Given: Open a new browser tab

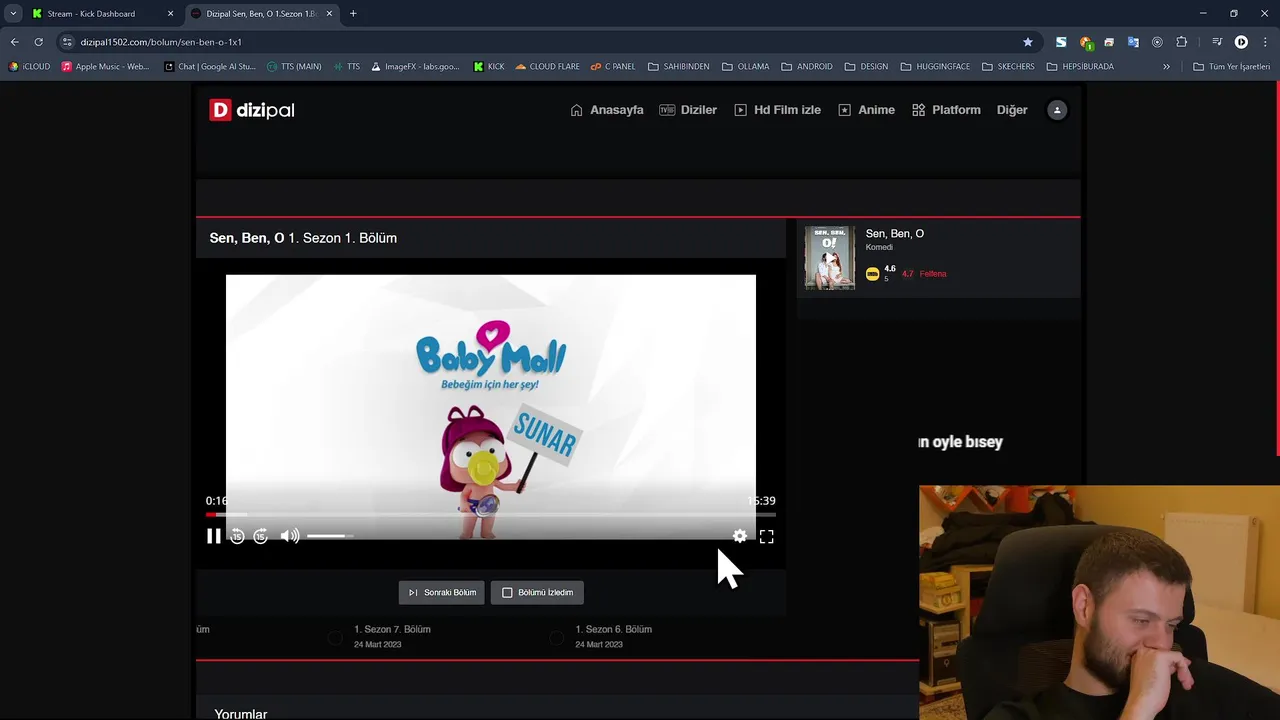Looking at the screenshot, I should pos(353,14).
